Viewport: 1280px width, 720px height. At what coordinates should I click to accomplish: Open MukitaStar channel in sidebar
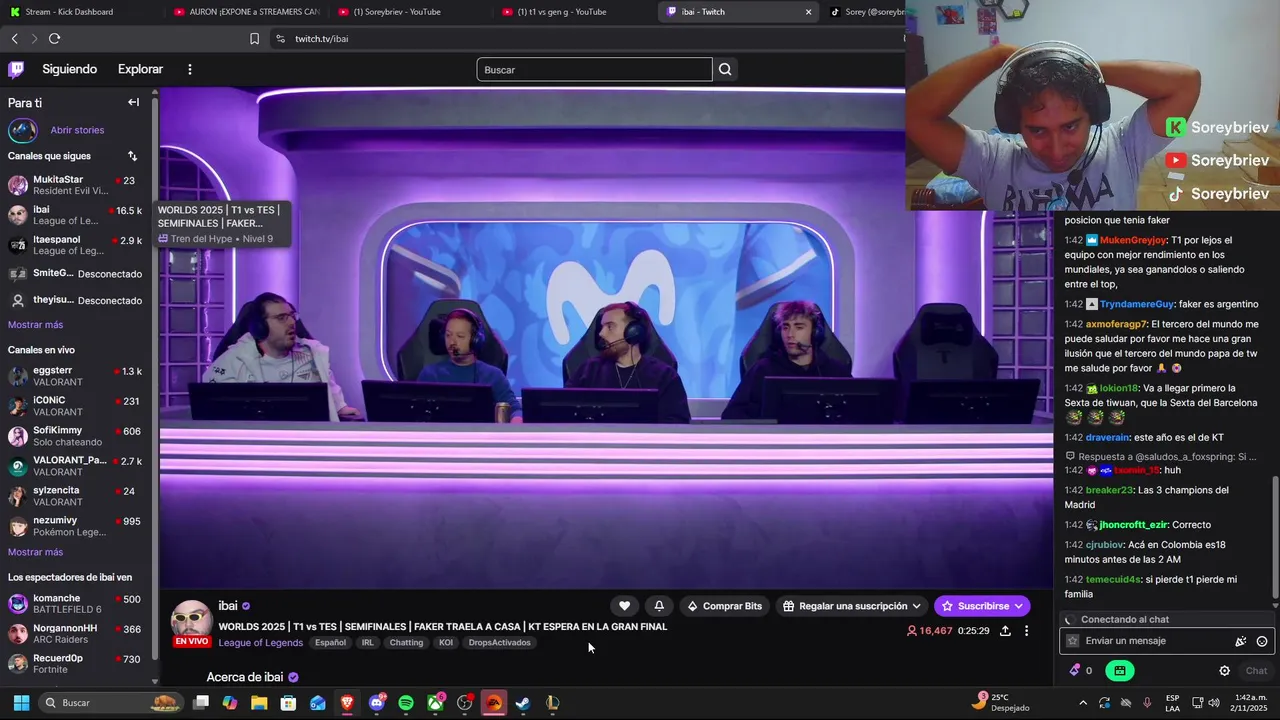click(x=76, y=185)
